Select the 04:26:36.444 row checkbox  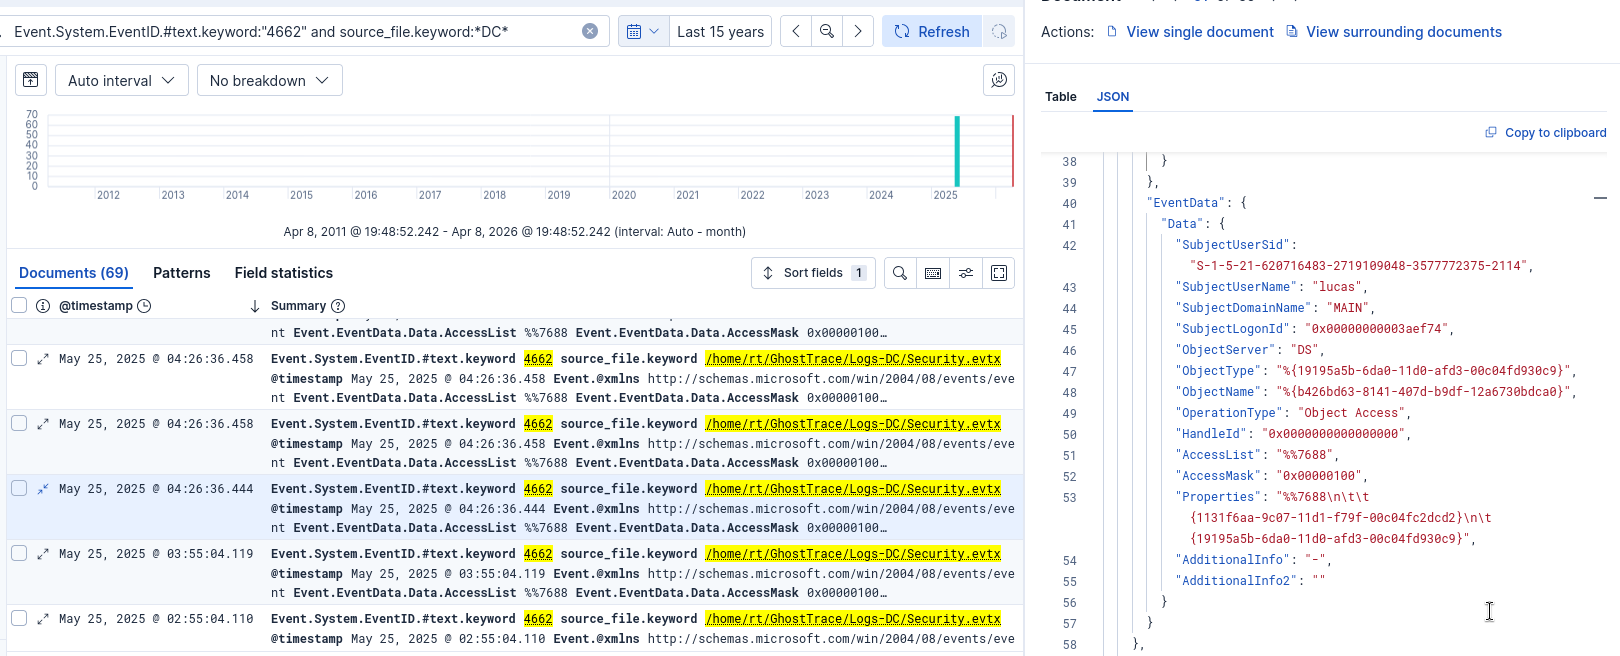pos(19,488)
